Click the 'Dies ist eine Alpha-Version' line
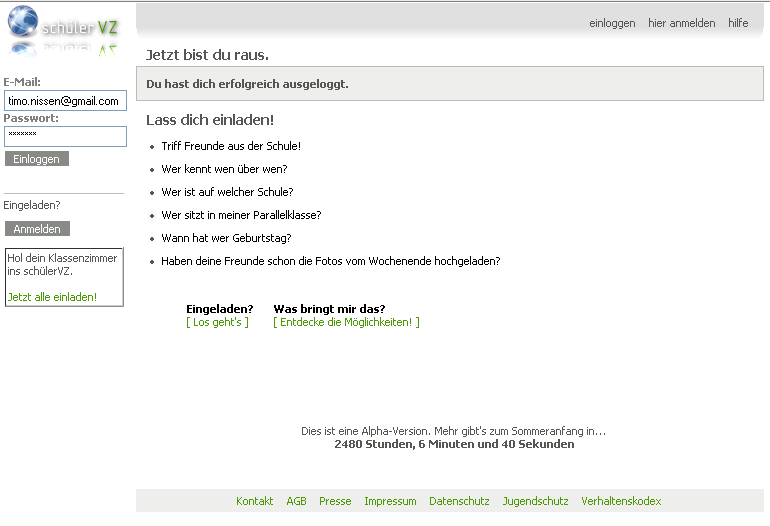This screenshot has height=526, width=770. (453, 431)
